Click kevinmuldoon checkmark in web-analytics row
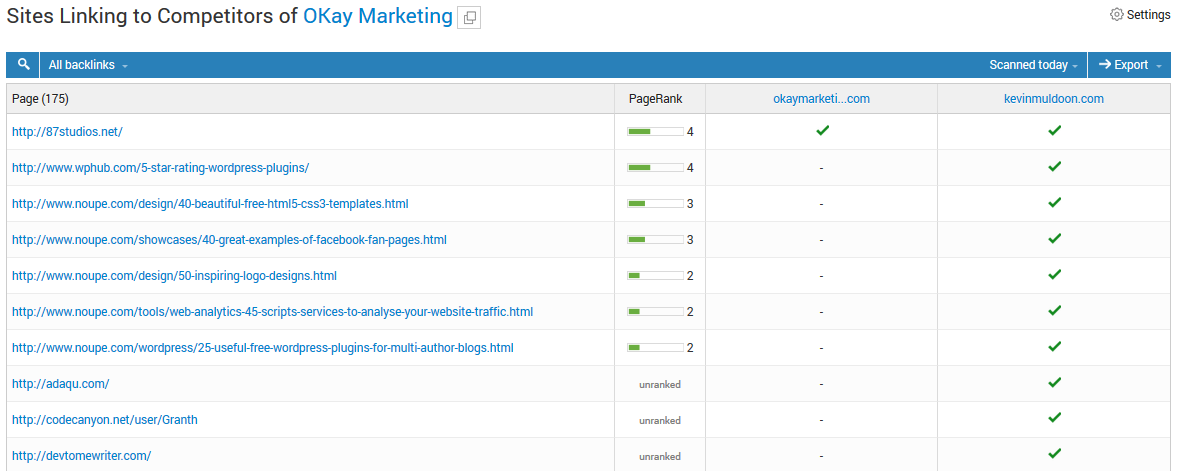The width and height of the screenshot is (1179, 471). (1054, 310)
